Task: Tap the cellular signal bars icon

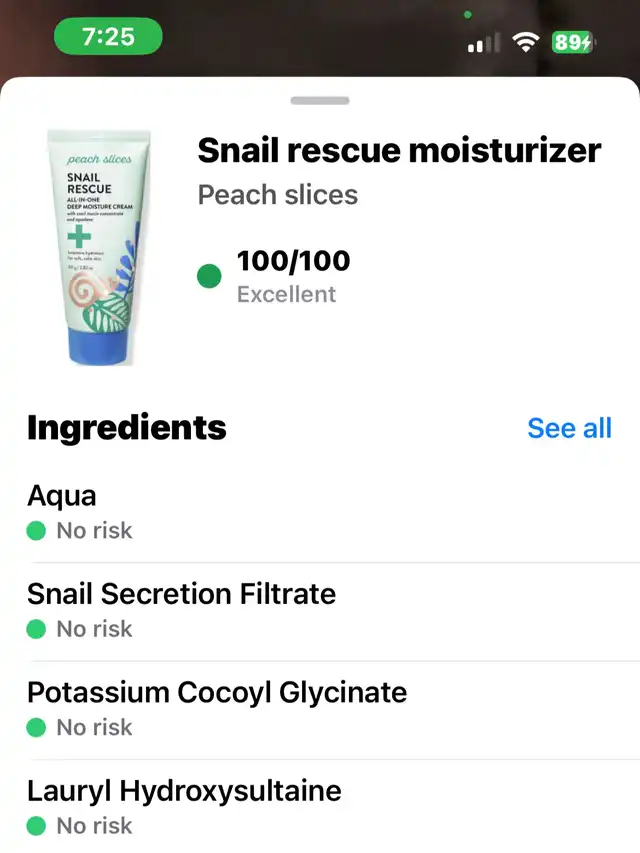Action: [484, 43]
